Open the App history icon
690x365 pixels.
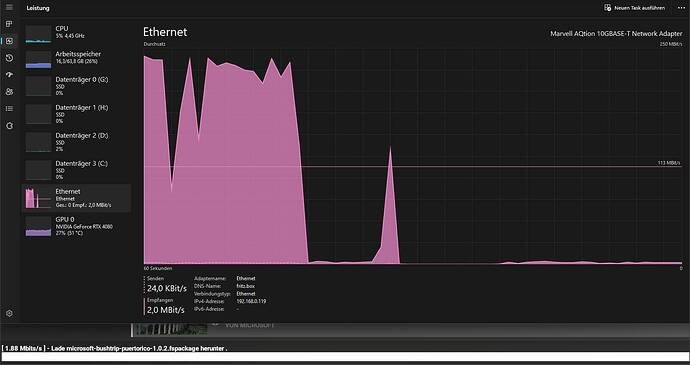click(9, 58)
